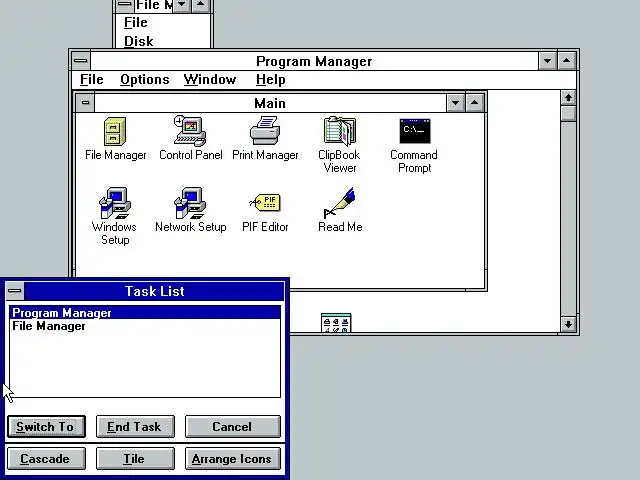Click the Main group title bar
640x480 pixels.
(x=270, y=102)
